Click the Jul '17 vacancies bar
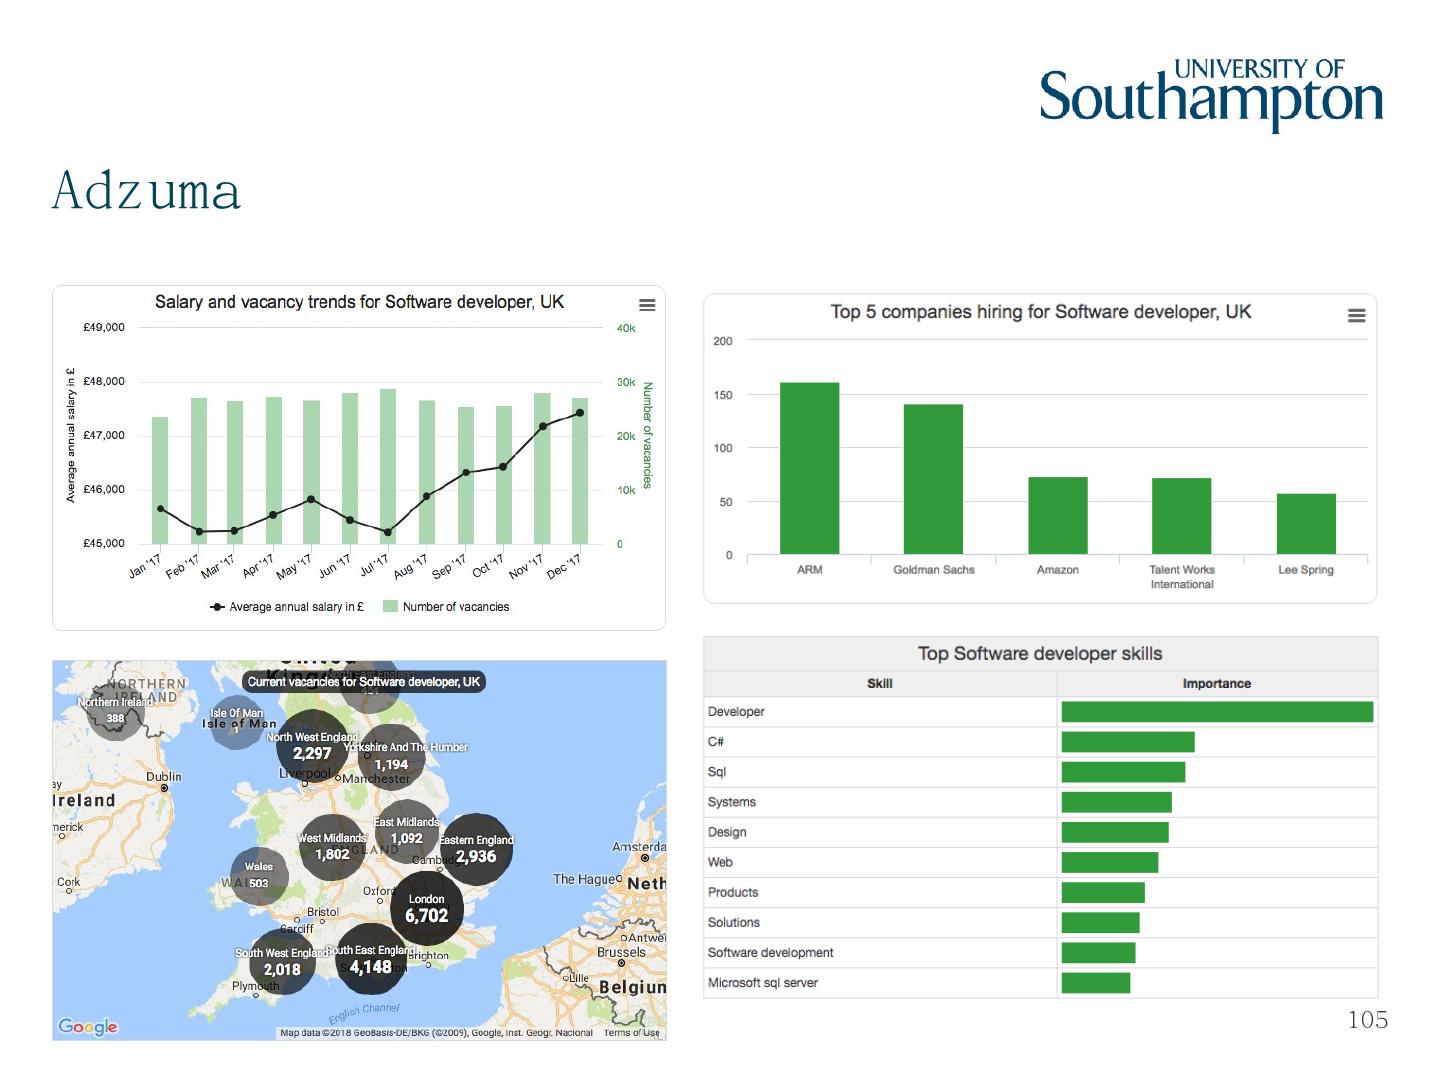The width and height of the screenshot is (1440, 1080). 388,466
